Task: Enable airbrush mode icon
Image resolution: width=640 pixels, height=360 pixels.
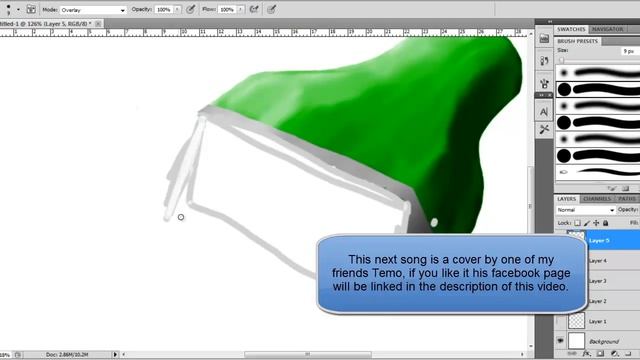Action: pyautogui.click(x=254, y=9)
